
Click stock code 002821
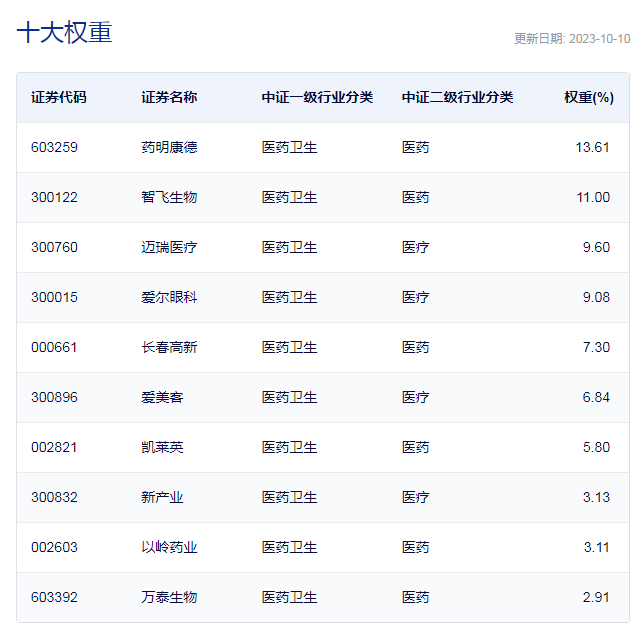coord(54,447)
